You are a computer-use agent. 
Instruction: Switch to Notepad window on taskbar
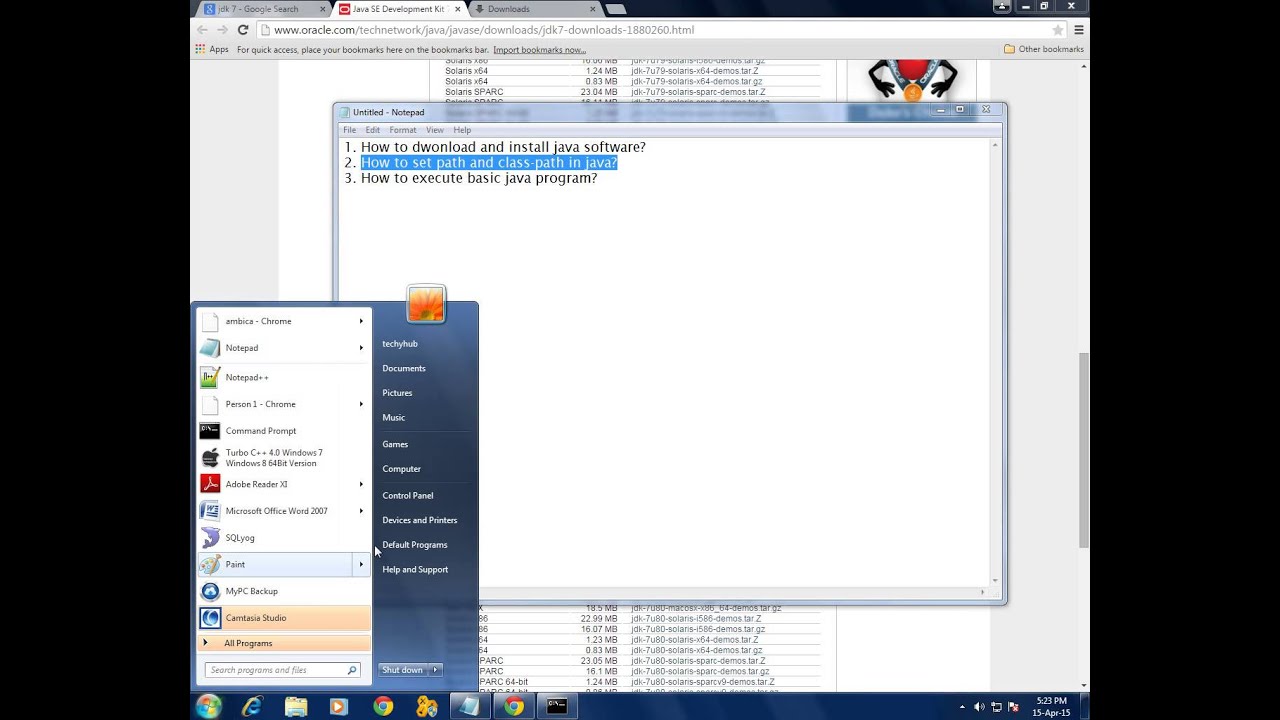click(x=469, y=706)
